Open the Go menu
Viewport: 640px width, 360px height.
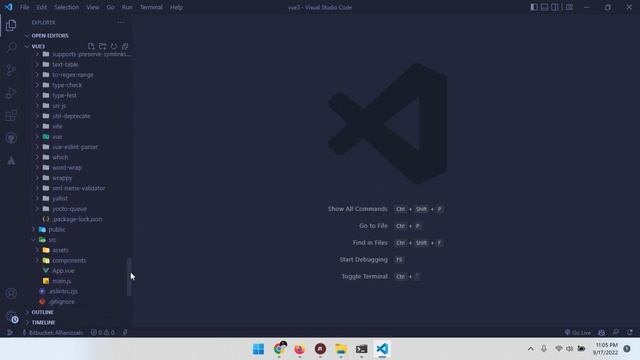click(x=111, y=7)
